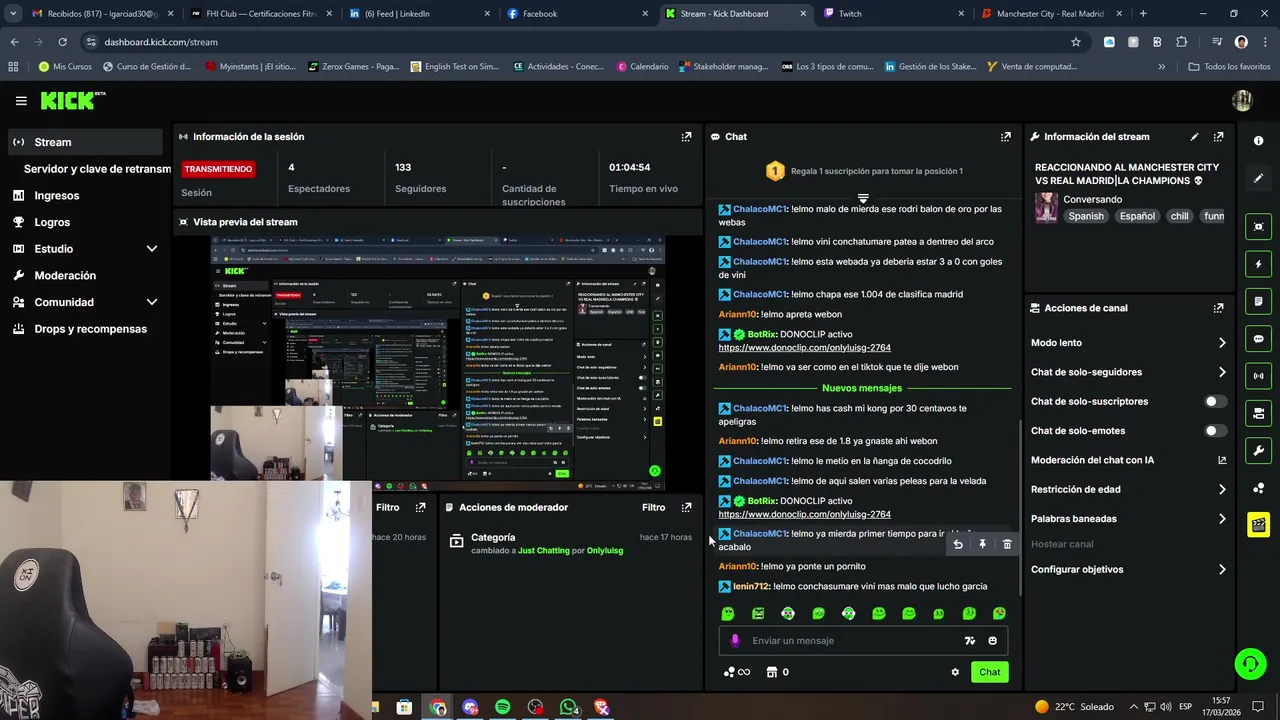Open Modo lento options arrow
This screenshot has width=1280, height=720.
pos(1222,343)
